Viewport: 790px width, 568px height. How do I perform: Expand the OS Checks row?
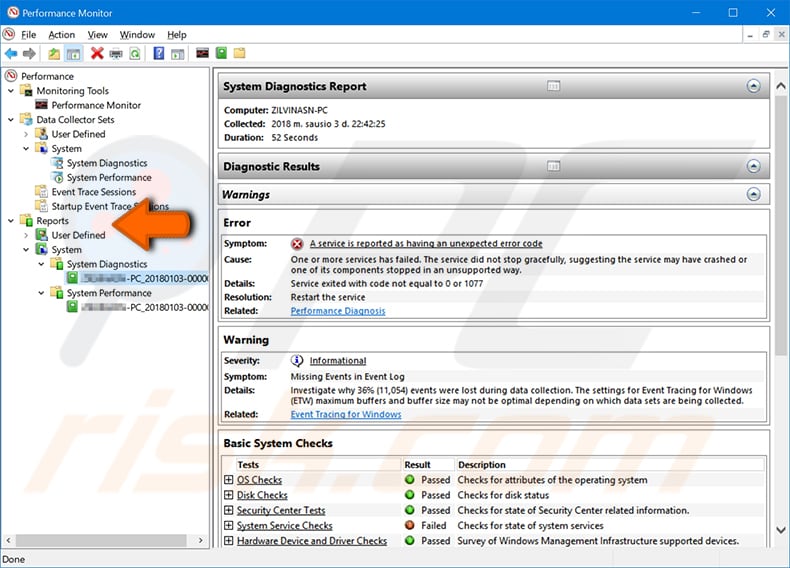229,480
